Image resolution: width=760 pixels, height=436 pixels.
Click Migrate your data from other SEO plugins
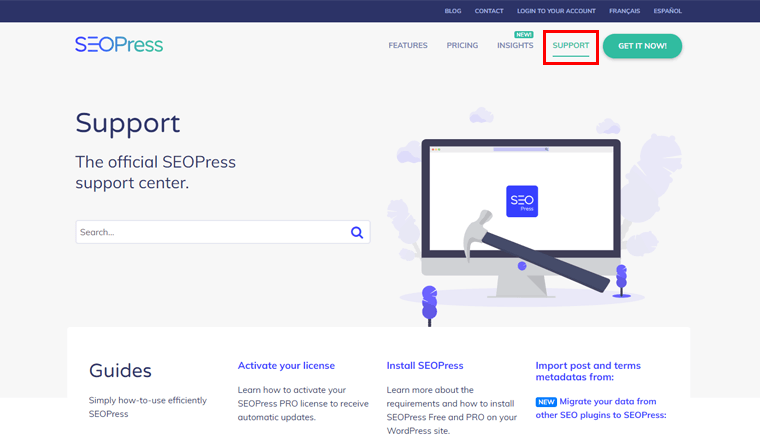pyautogui.click(x=601, y=408)
